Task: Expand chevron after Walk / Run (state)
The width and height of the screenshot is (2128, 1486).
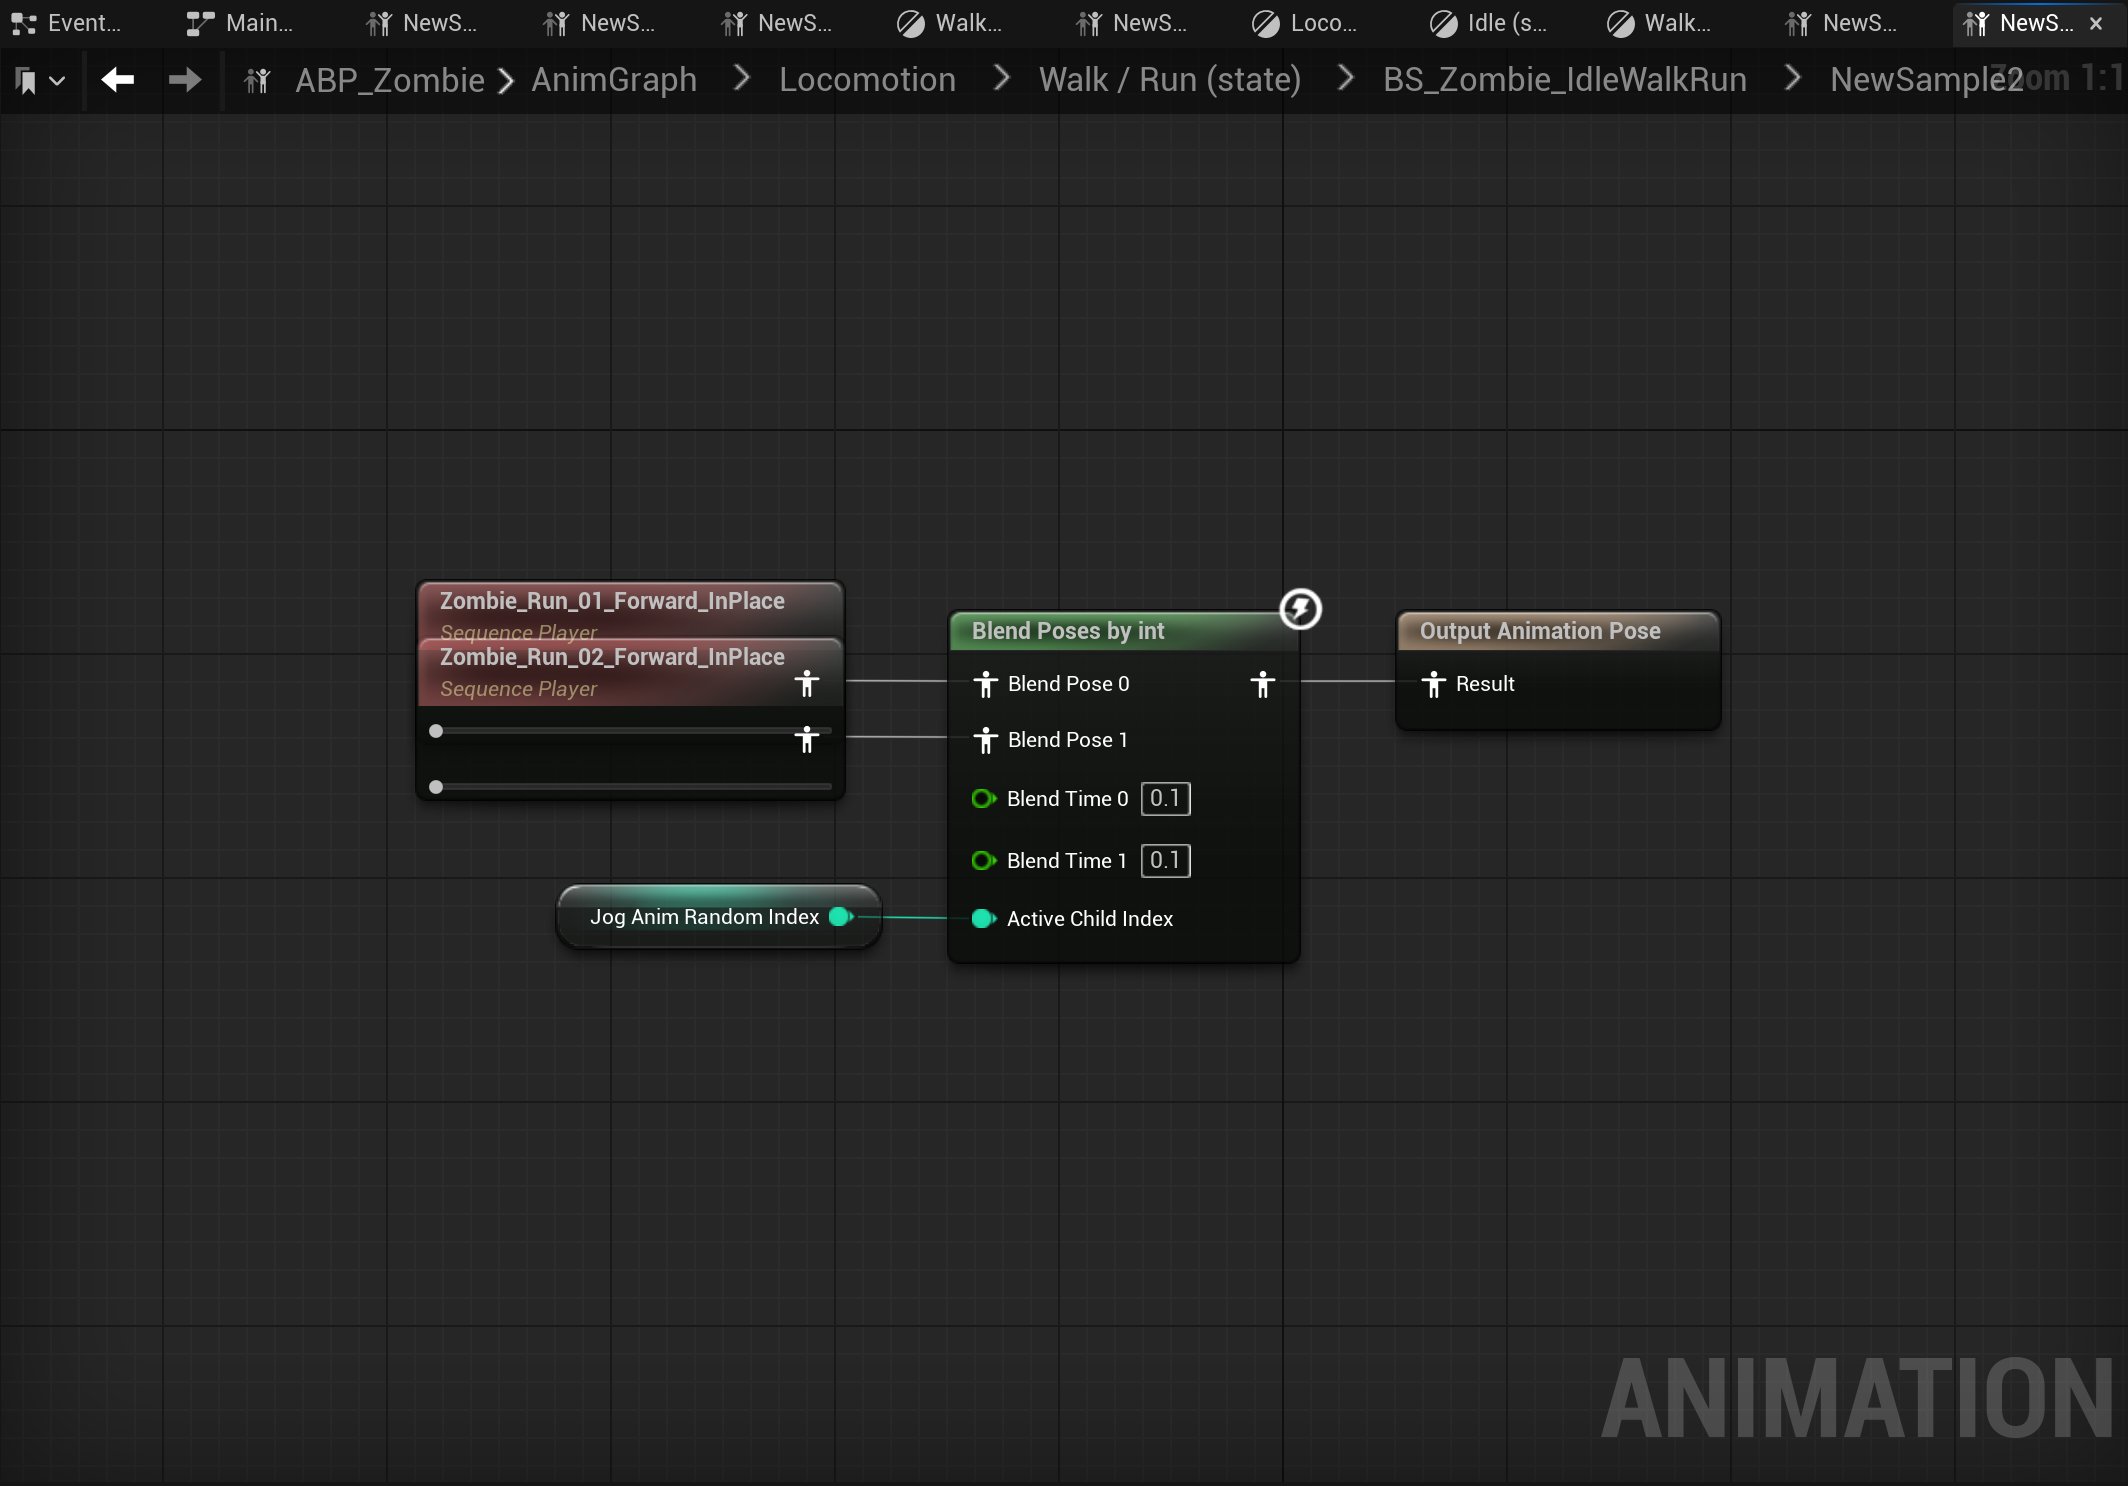Action: 1346,78
